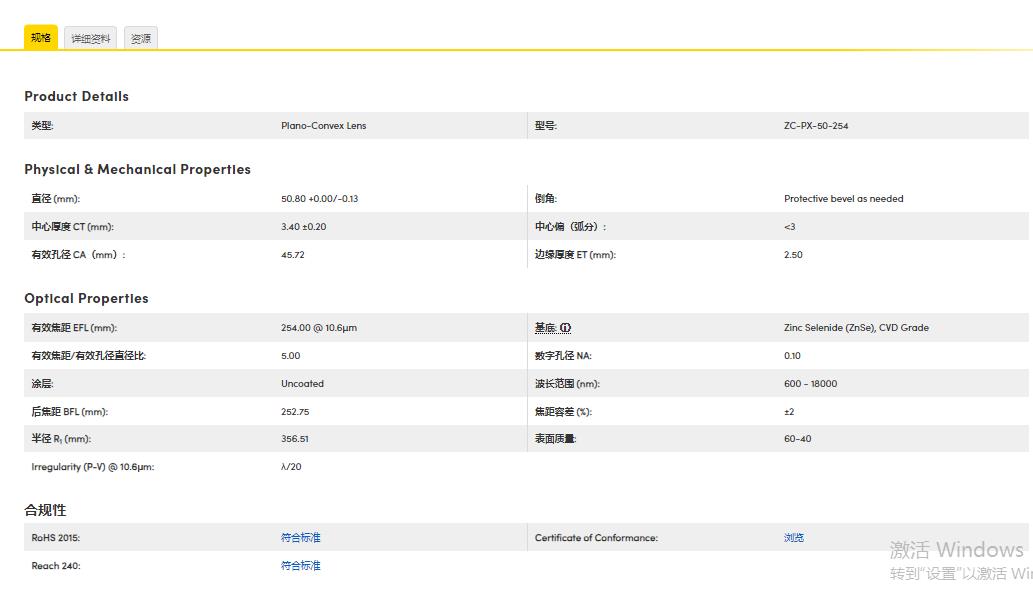This screenshot has height=601, width=1033.
Task: Click the 合规性 section heading
Action: coord(45,510)
